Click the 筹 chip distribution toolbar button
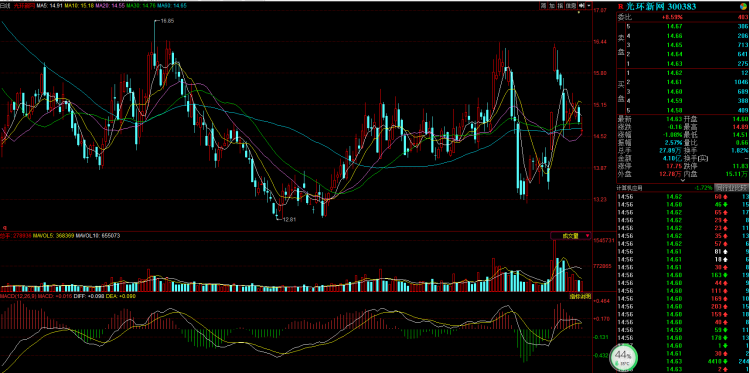 tap(543, 6)
